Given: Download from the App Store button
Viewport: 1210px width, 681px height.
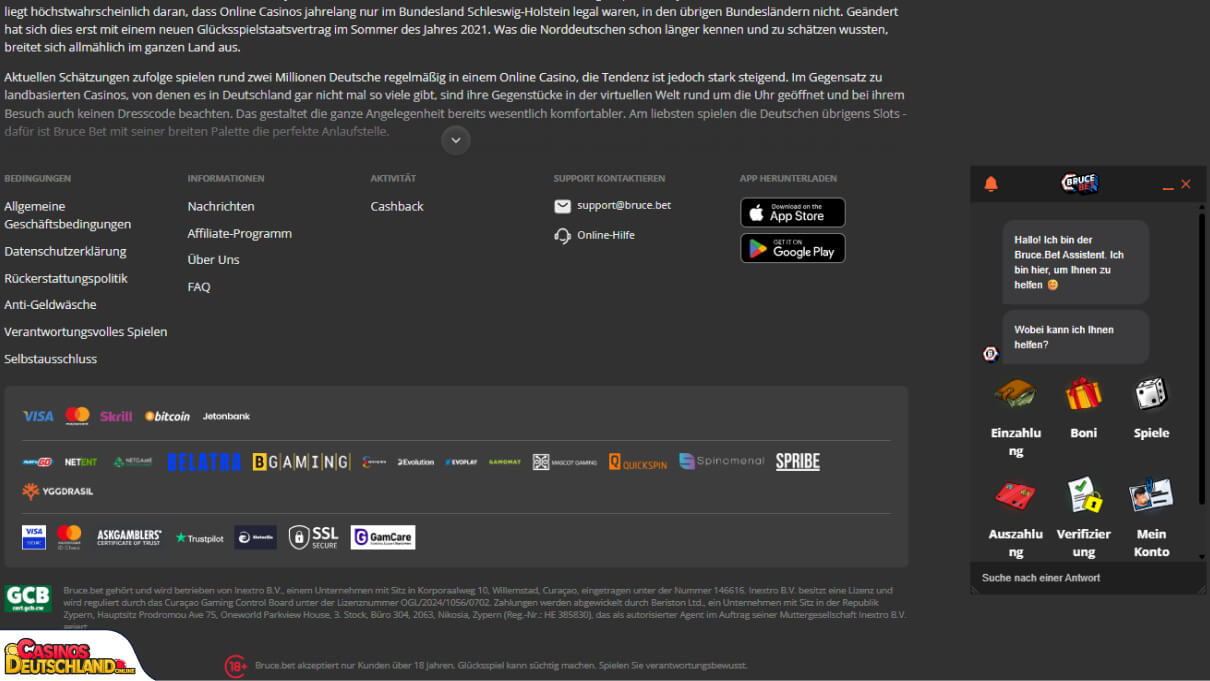Looking at the screenshot, I should click(x=792, y=212).
